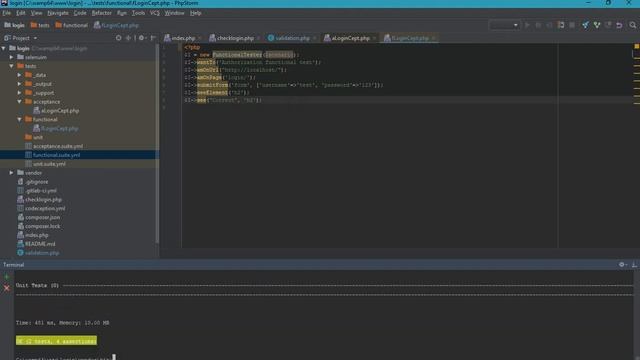The image size is (640, 360).
Task: Open the Refactor menu
Action: click(101, 13)
